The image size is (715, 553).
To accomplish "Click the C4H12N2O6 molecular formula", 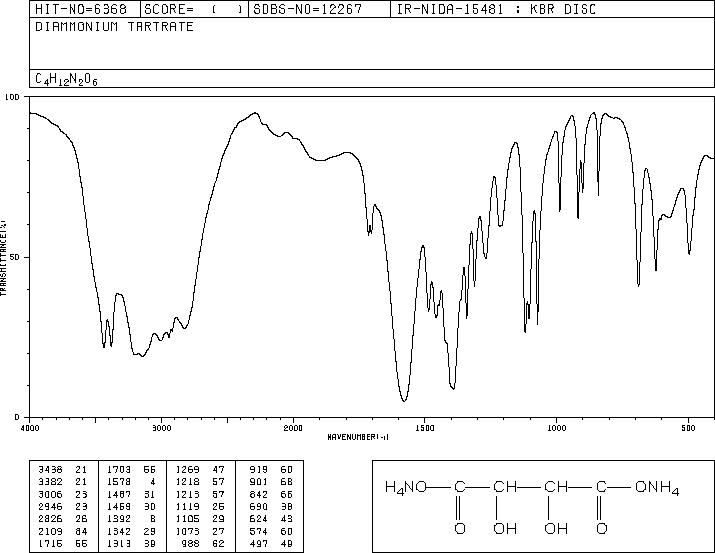I will point(67,79).
